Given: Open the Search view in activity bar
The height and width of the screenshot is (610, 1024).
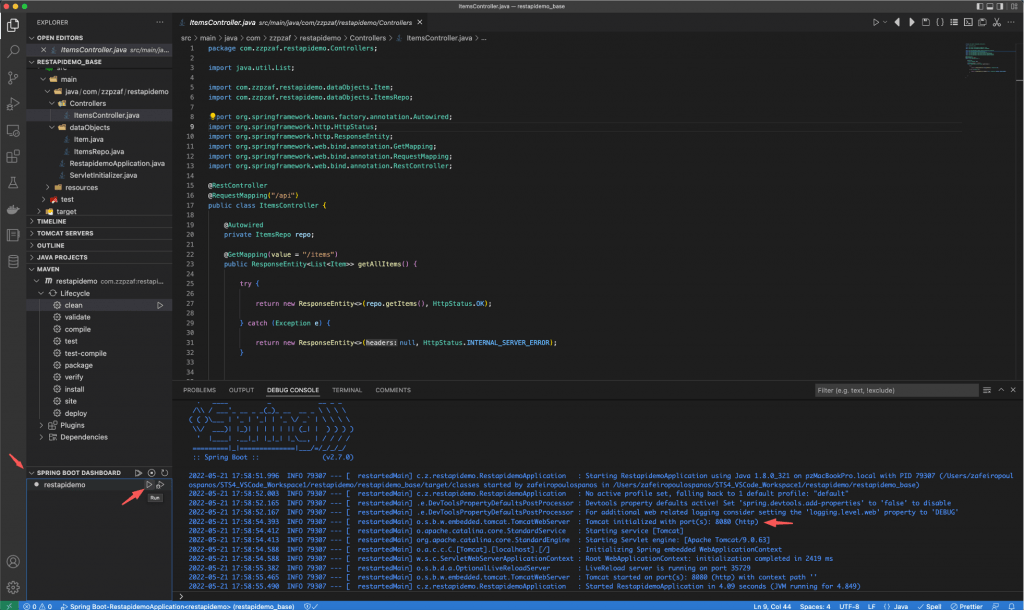Looking at the screenshot, I should point(13,51).
